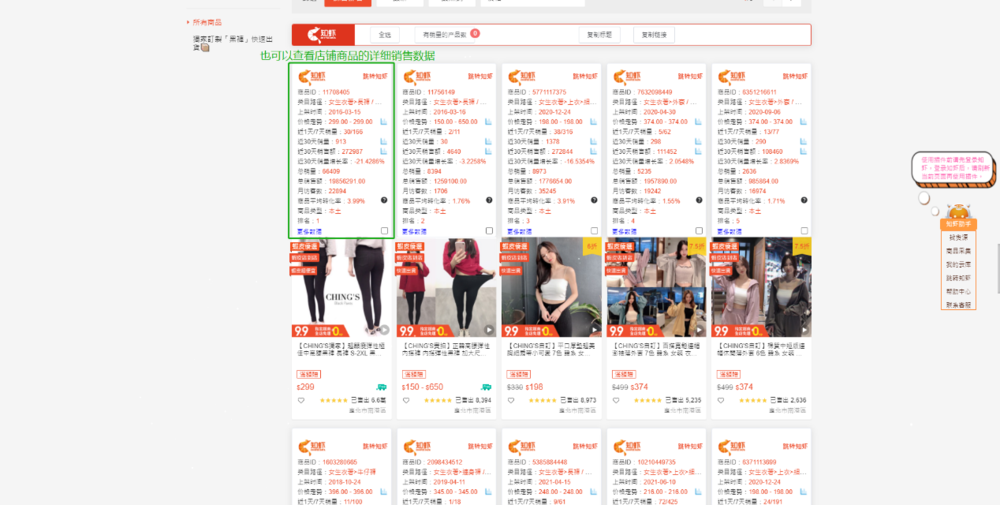Image resolution: width=1000 pixels, height=505 pixels.
Task: Open 我的货库 in the 知虾助手 menu
Action: (959, 264)
